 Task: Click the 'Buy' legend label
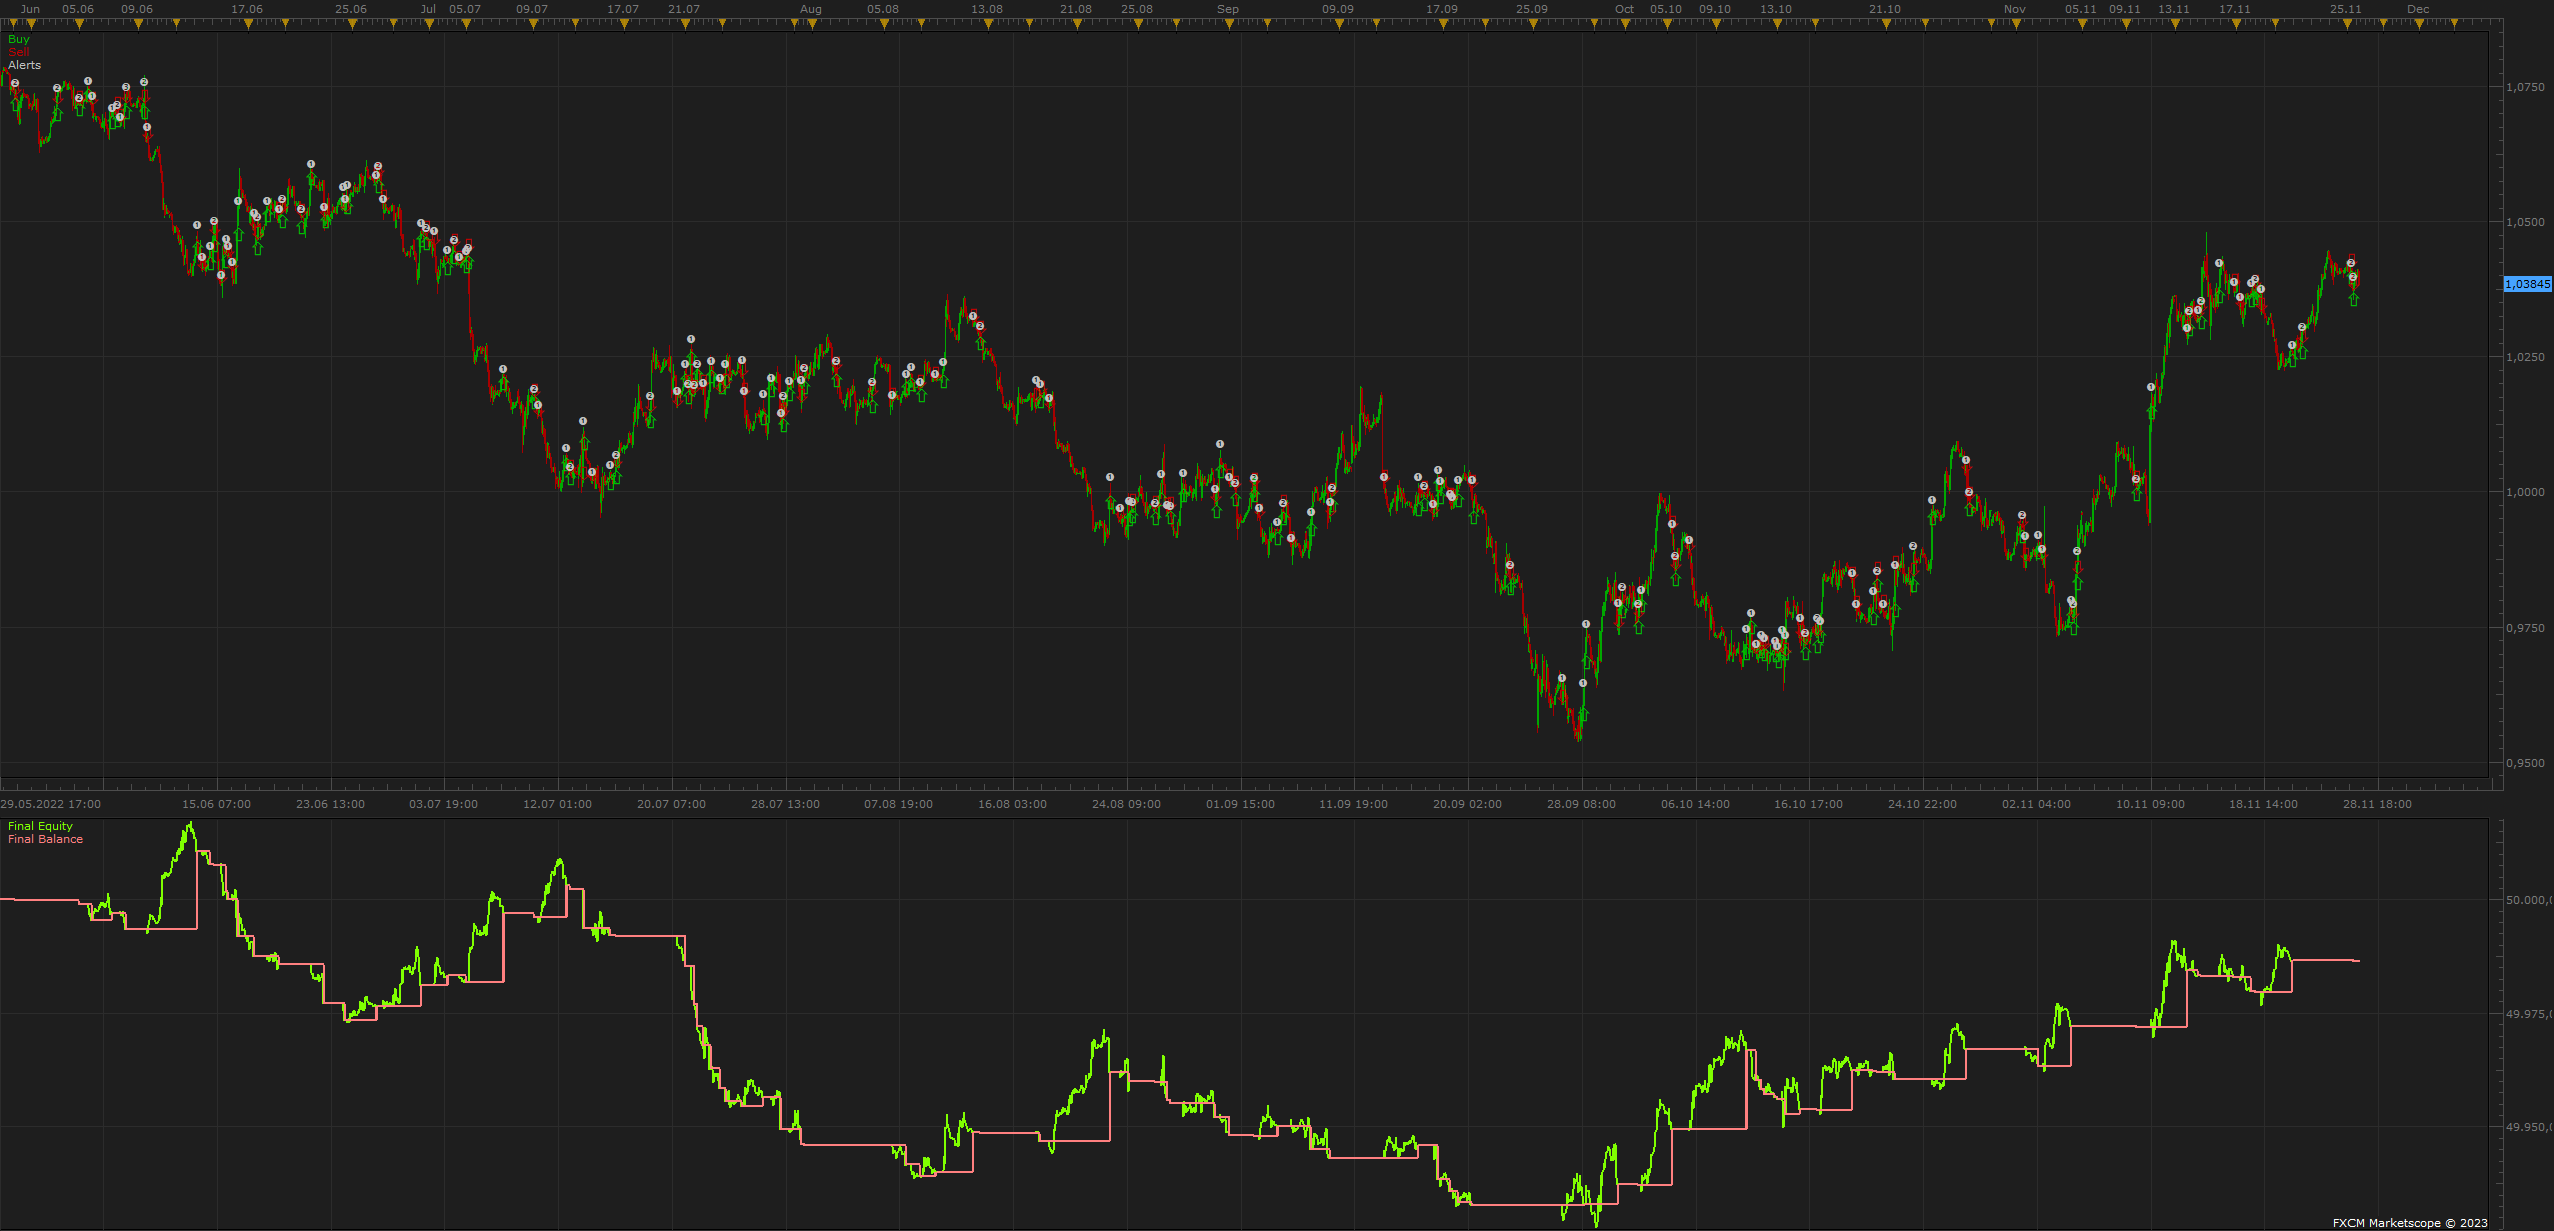[x=19, y=39]
